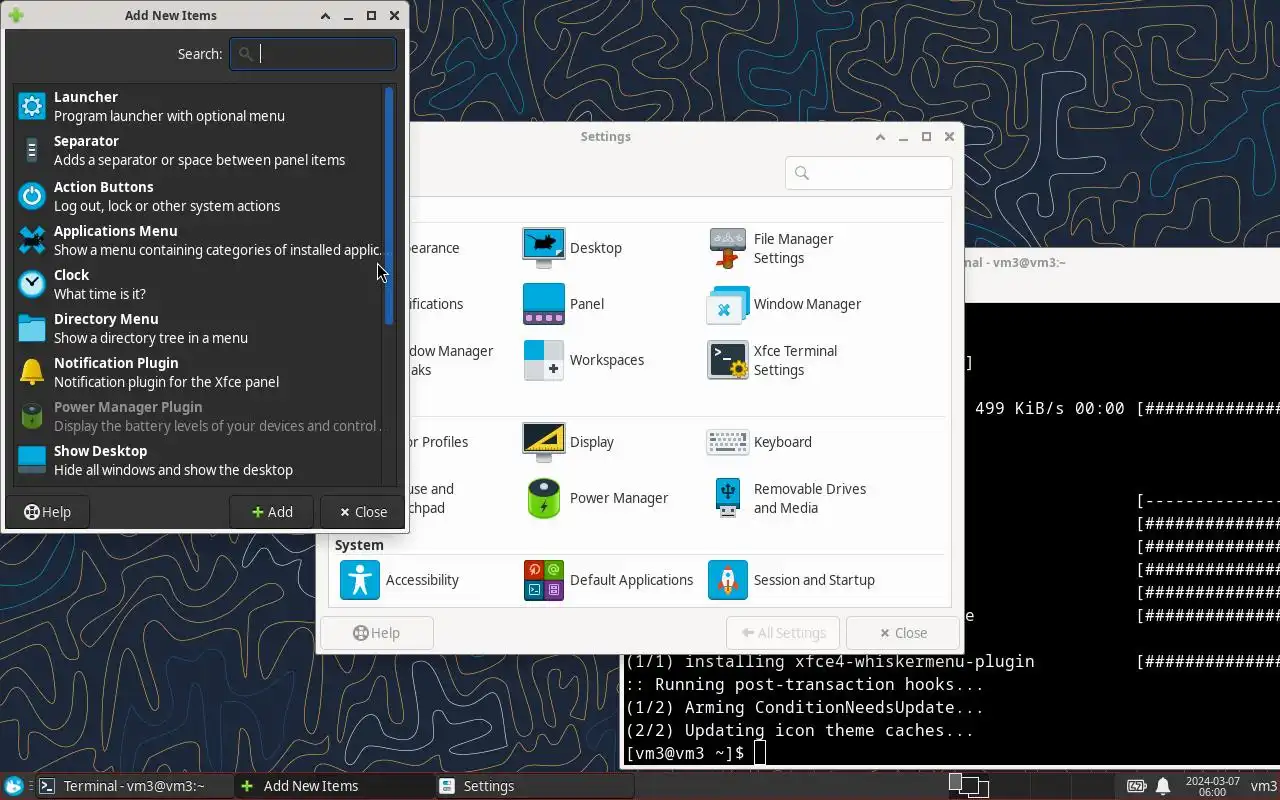Screen dimensions: 1280x800
Task: Choose the Action Buttons power icon
Action: [32, 196]
